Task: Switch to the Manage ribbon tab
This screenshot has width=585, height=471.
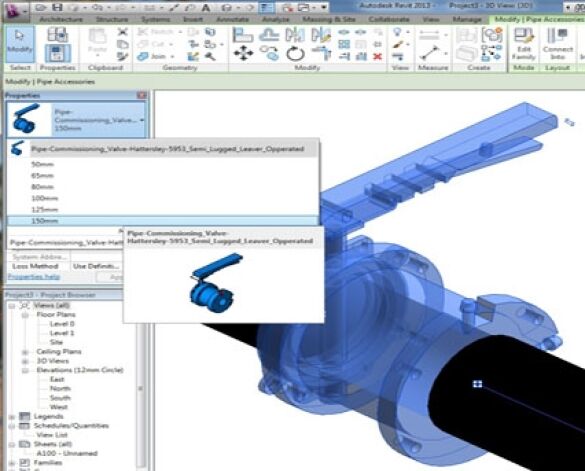Action: pos(467,19)
